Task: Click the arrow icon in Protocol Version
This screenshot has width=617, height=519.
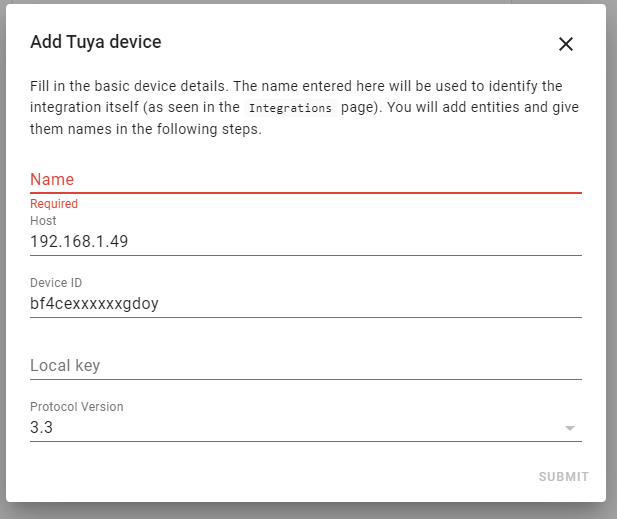Action: click(570, 428)
